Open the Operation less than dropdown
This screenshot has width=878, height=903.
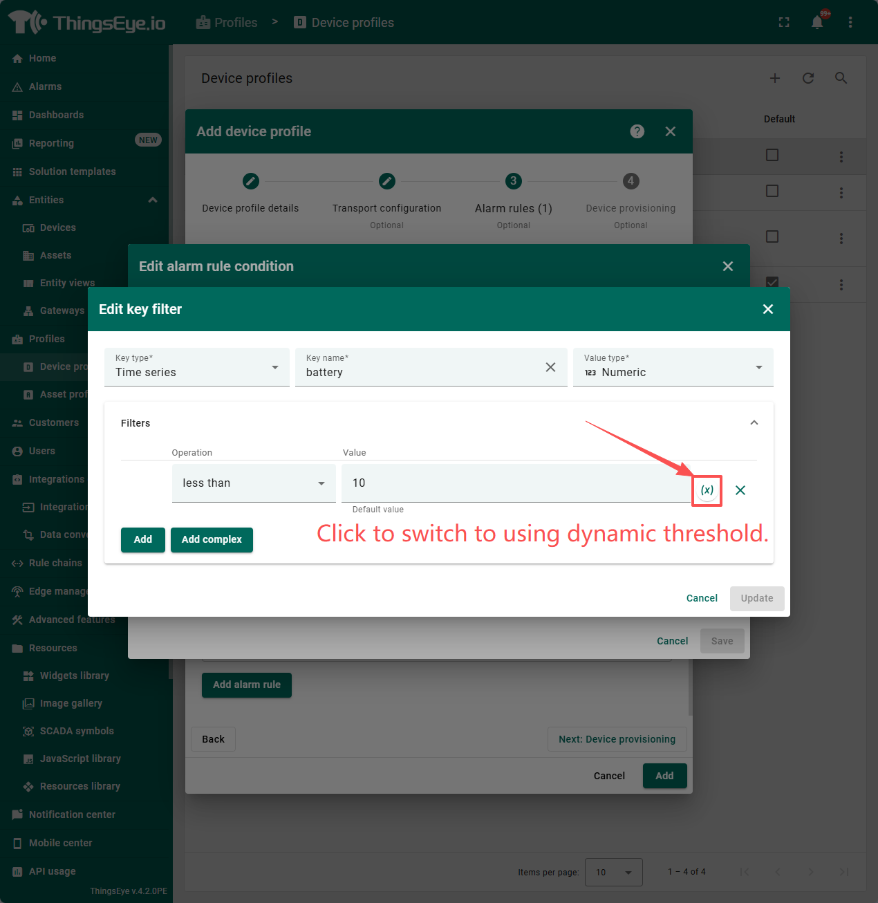click(253, 483)
